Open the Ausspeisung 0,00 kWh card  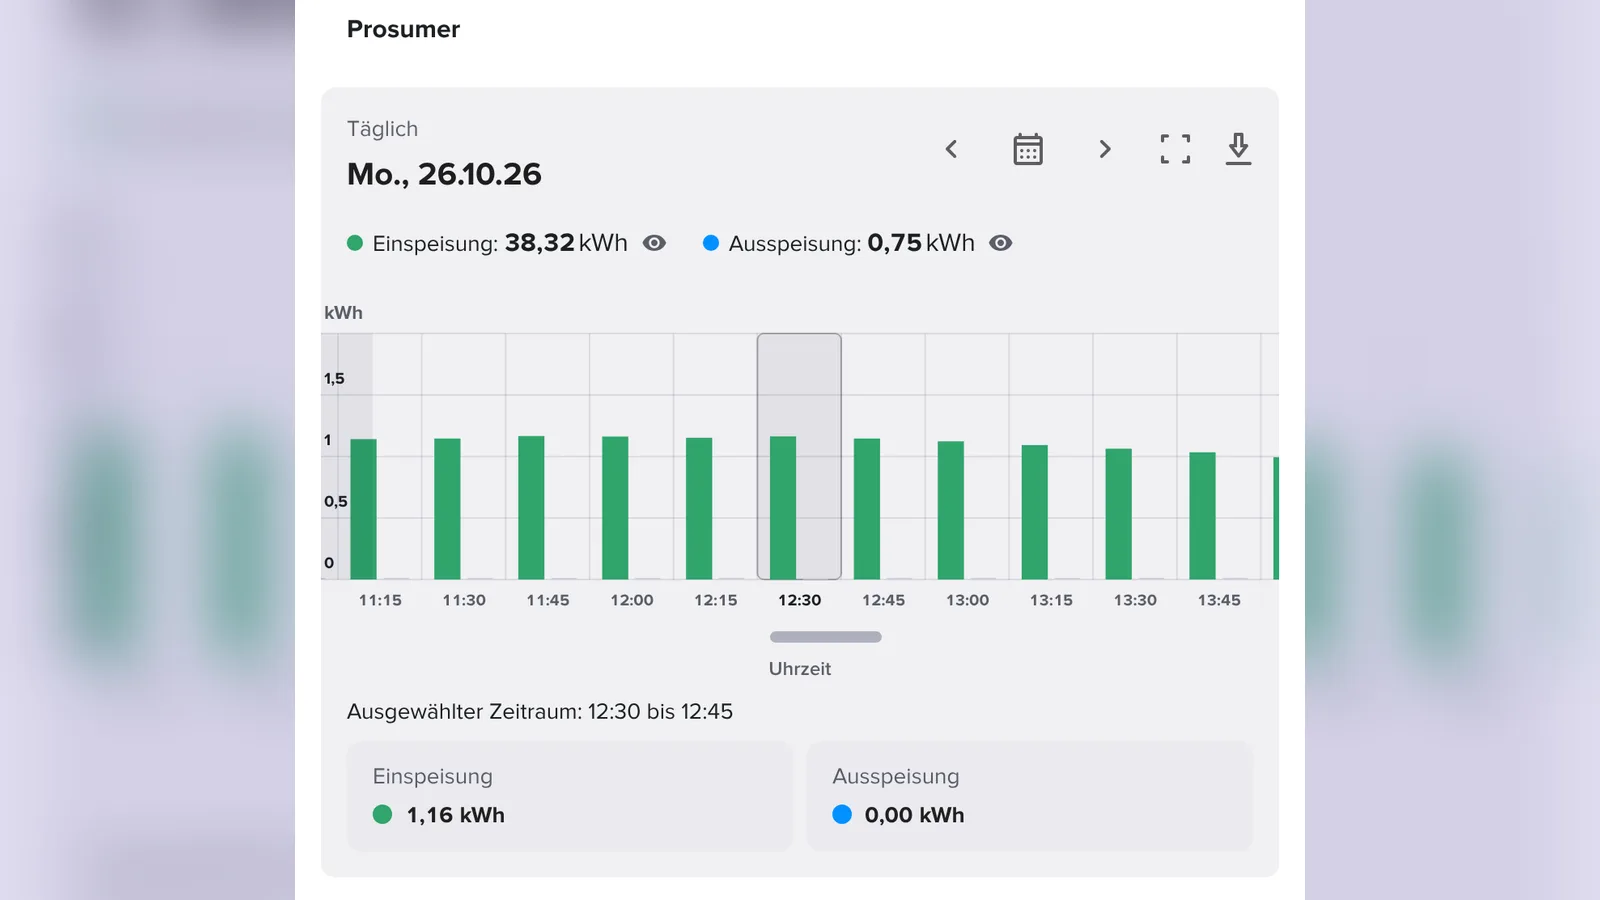point(1030,796)
